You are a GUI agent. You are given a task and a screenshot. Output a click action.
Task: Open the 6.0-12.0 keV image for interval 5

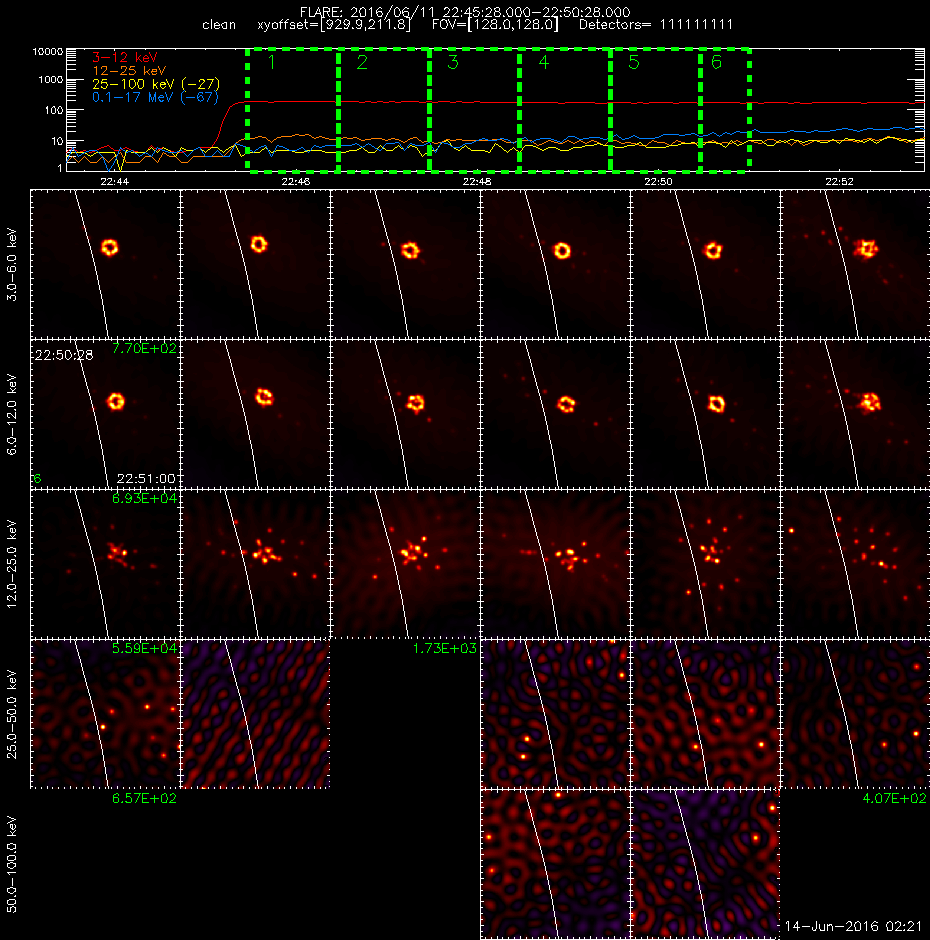click(705, 414)
